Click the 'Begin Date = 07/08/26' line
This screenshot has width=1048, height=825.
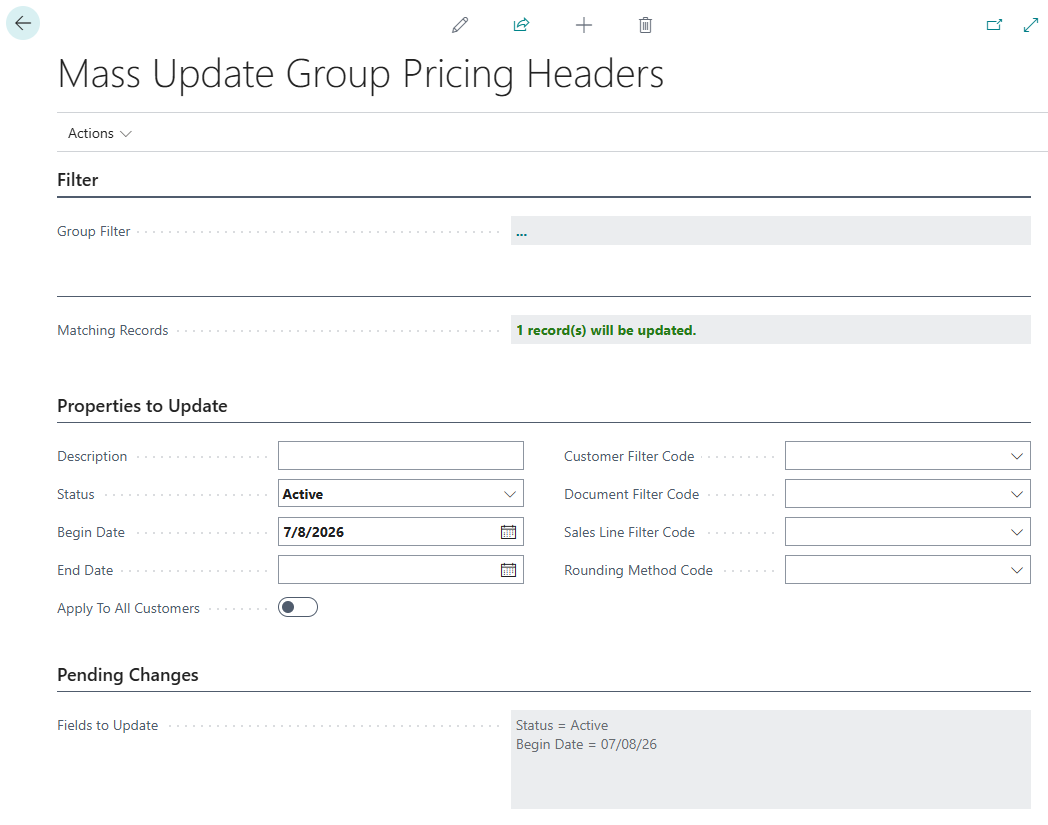[586, 744]
